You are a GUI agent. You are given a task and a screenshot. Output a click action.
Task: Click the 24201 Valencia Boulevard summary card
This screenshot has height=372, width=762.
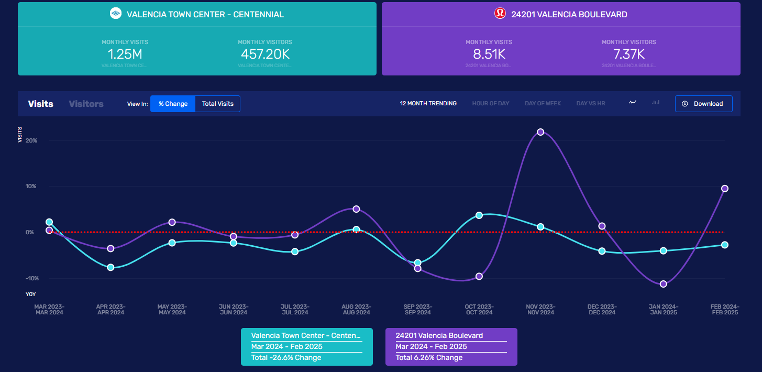tap(561, 38)
